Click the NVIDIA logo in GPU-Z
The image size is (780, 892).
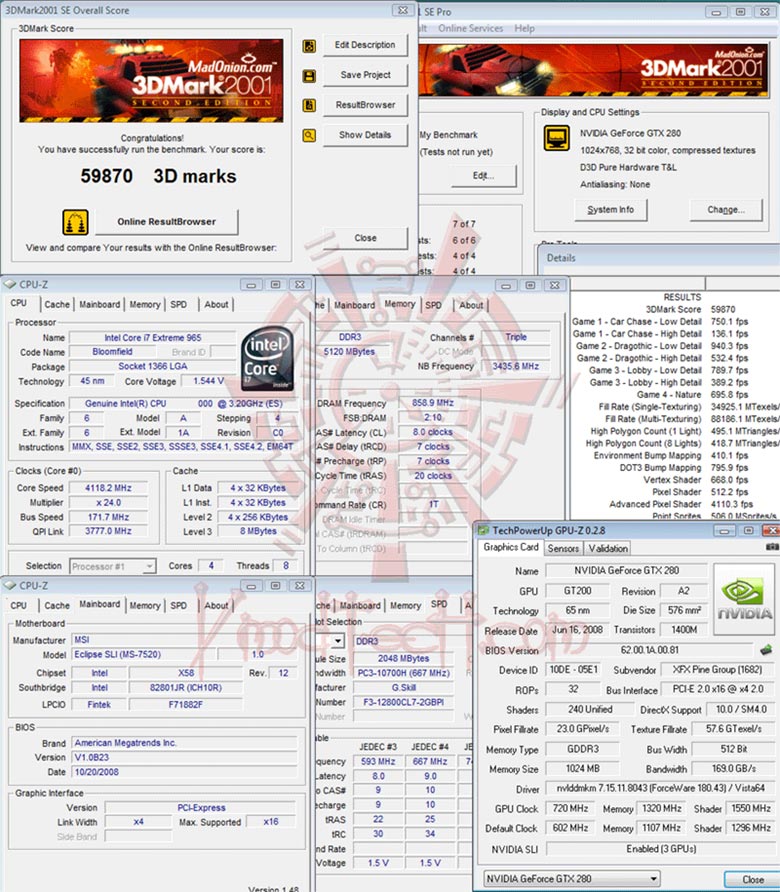coord(744,599)
